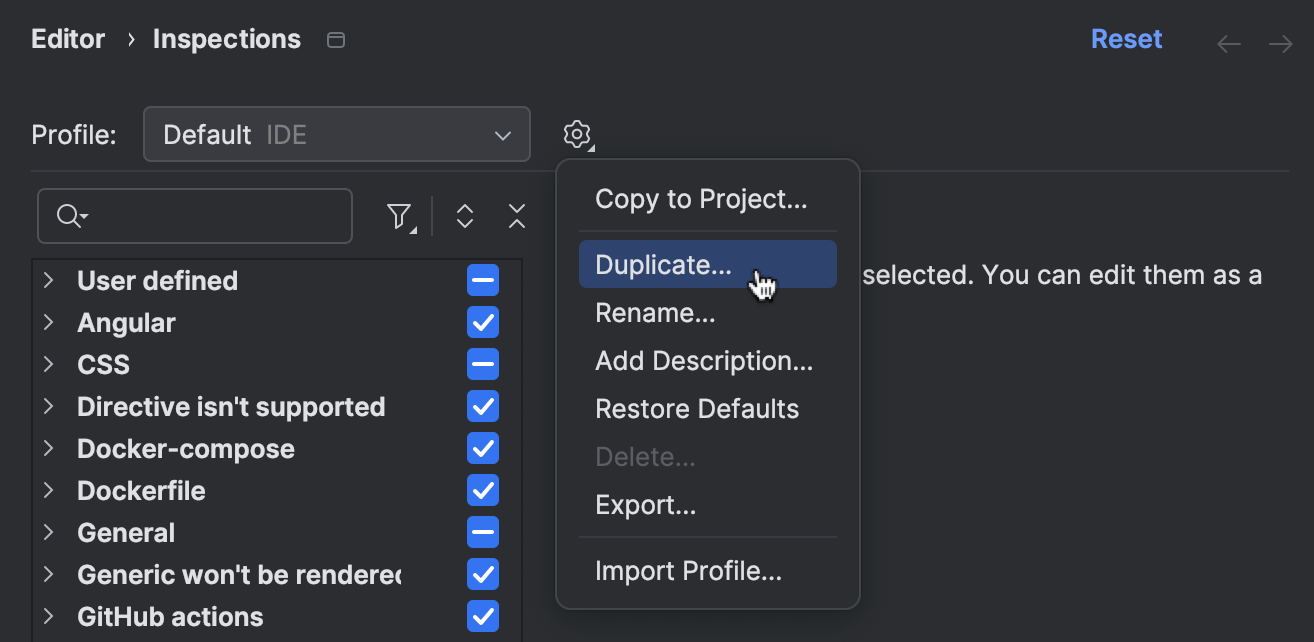
Task: Click the forward navigation arrow
Action: click(x=1280, y=43)
